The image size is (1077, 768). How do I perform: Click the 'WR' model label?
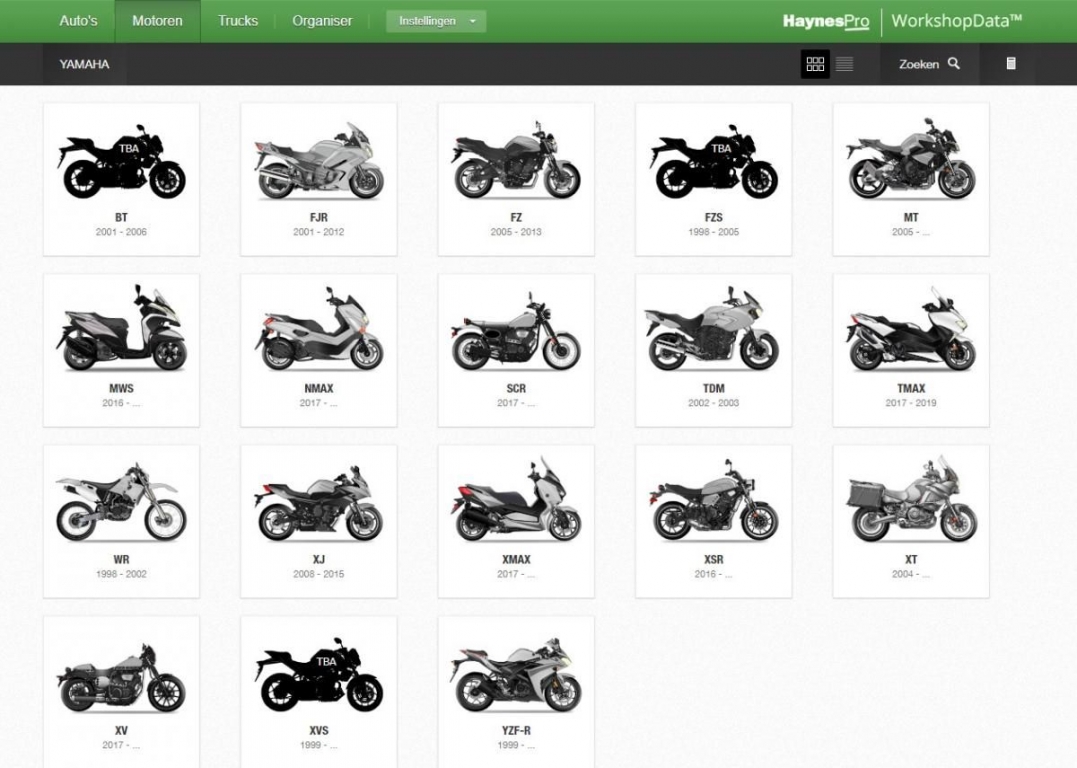[121, 559]
